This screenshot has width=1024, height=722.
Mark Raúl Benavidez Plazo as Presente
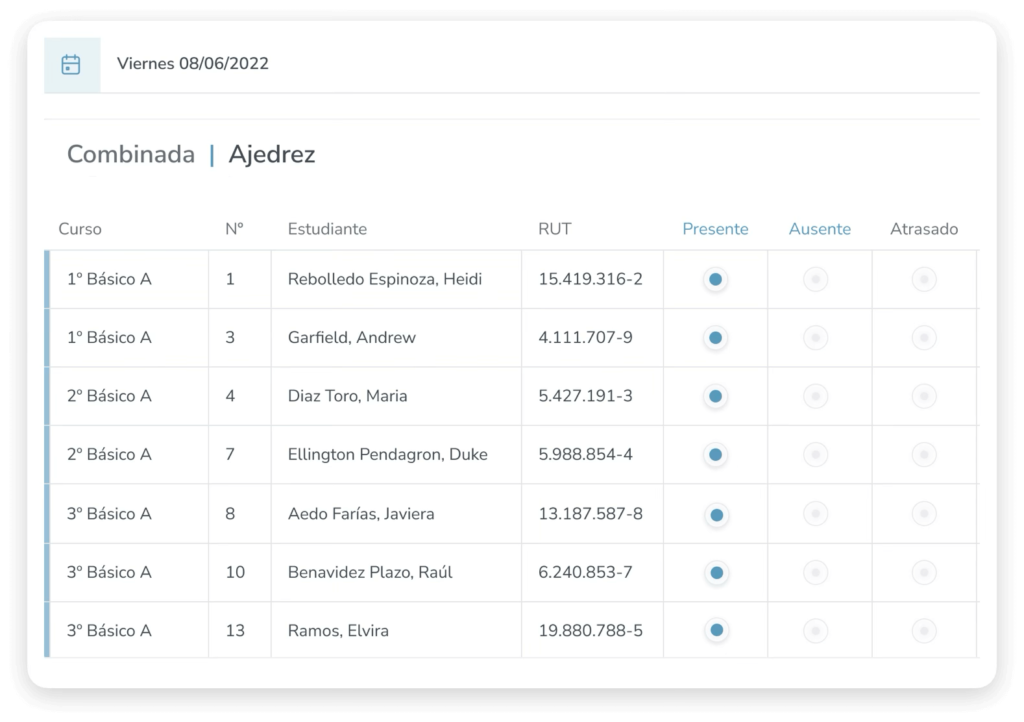tap(715, 573)
